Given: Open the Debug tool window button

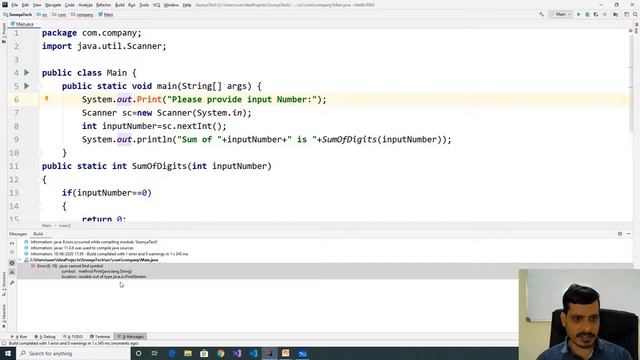Looking at the screenshot, I should point(45,337).
